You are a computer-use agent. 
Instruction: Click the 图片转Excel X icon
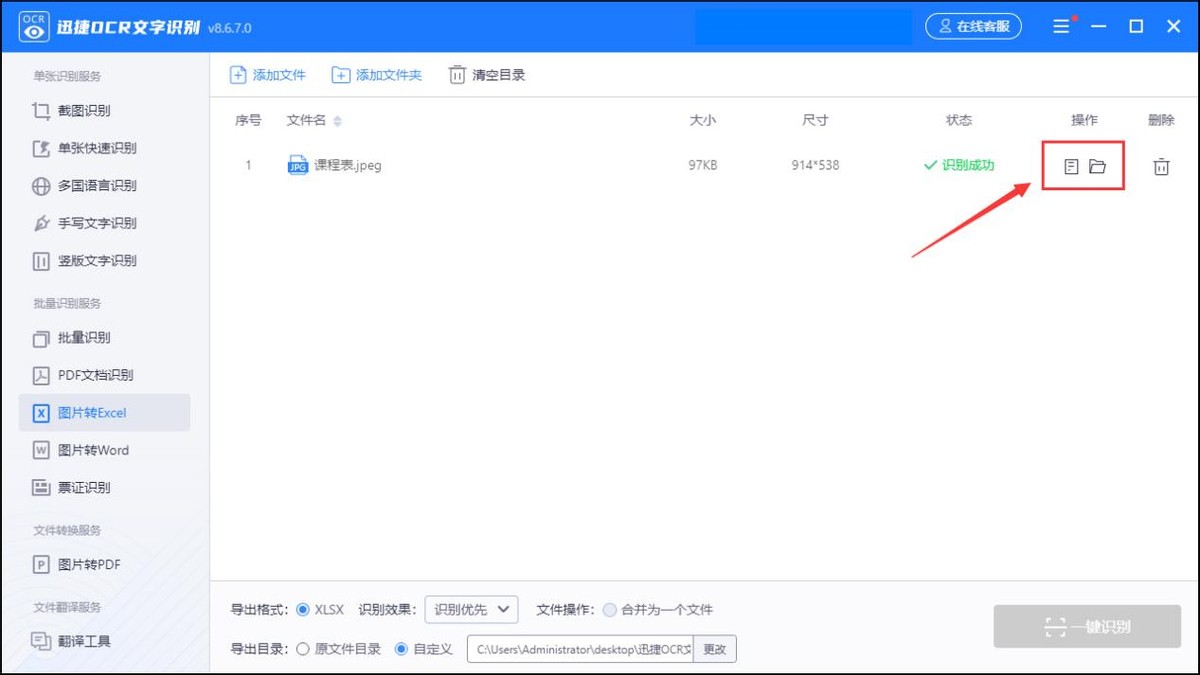[x=41, y=413]
